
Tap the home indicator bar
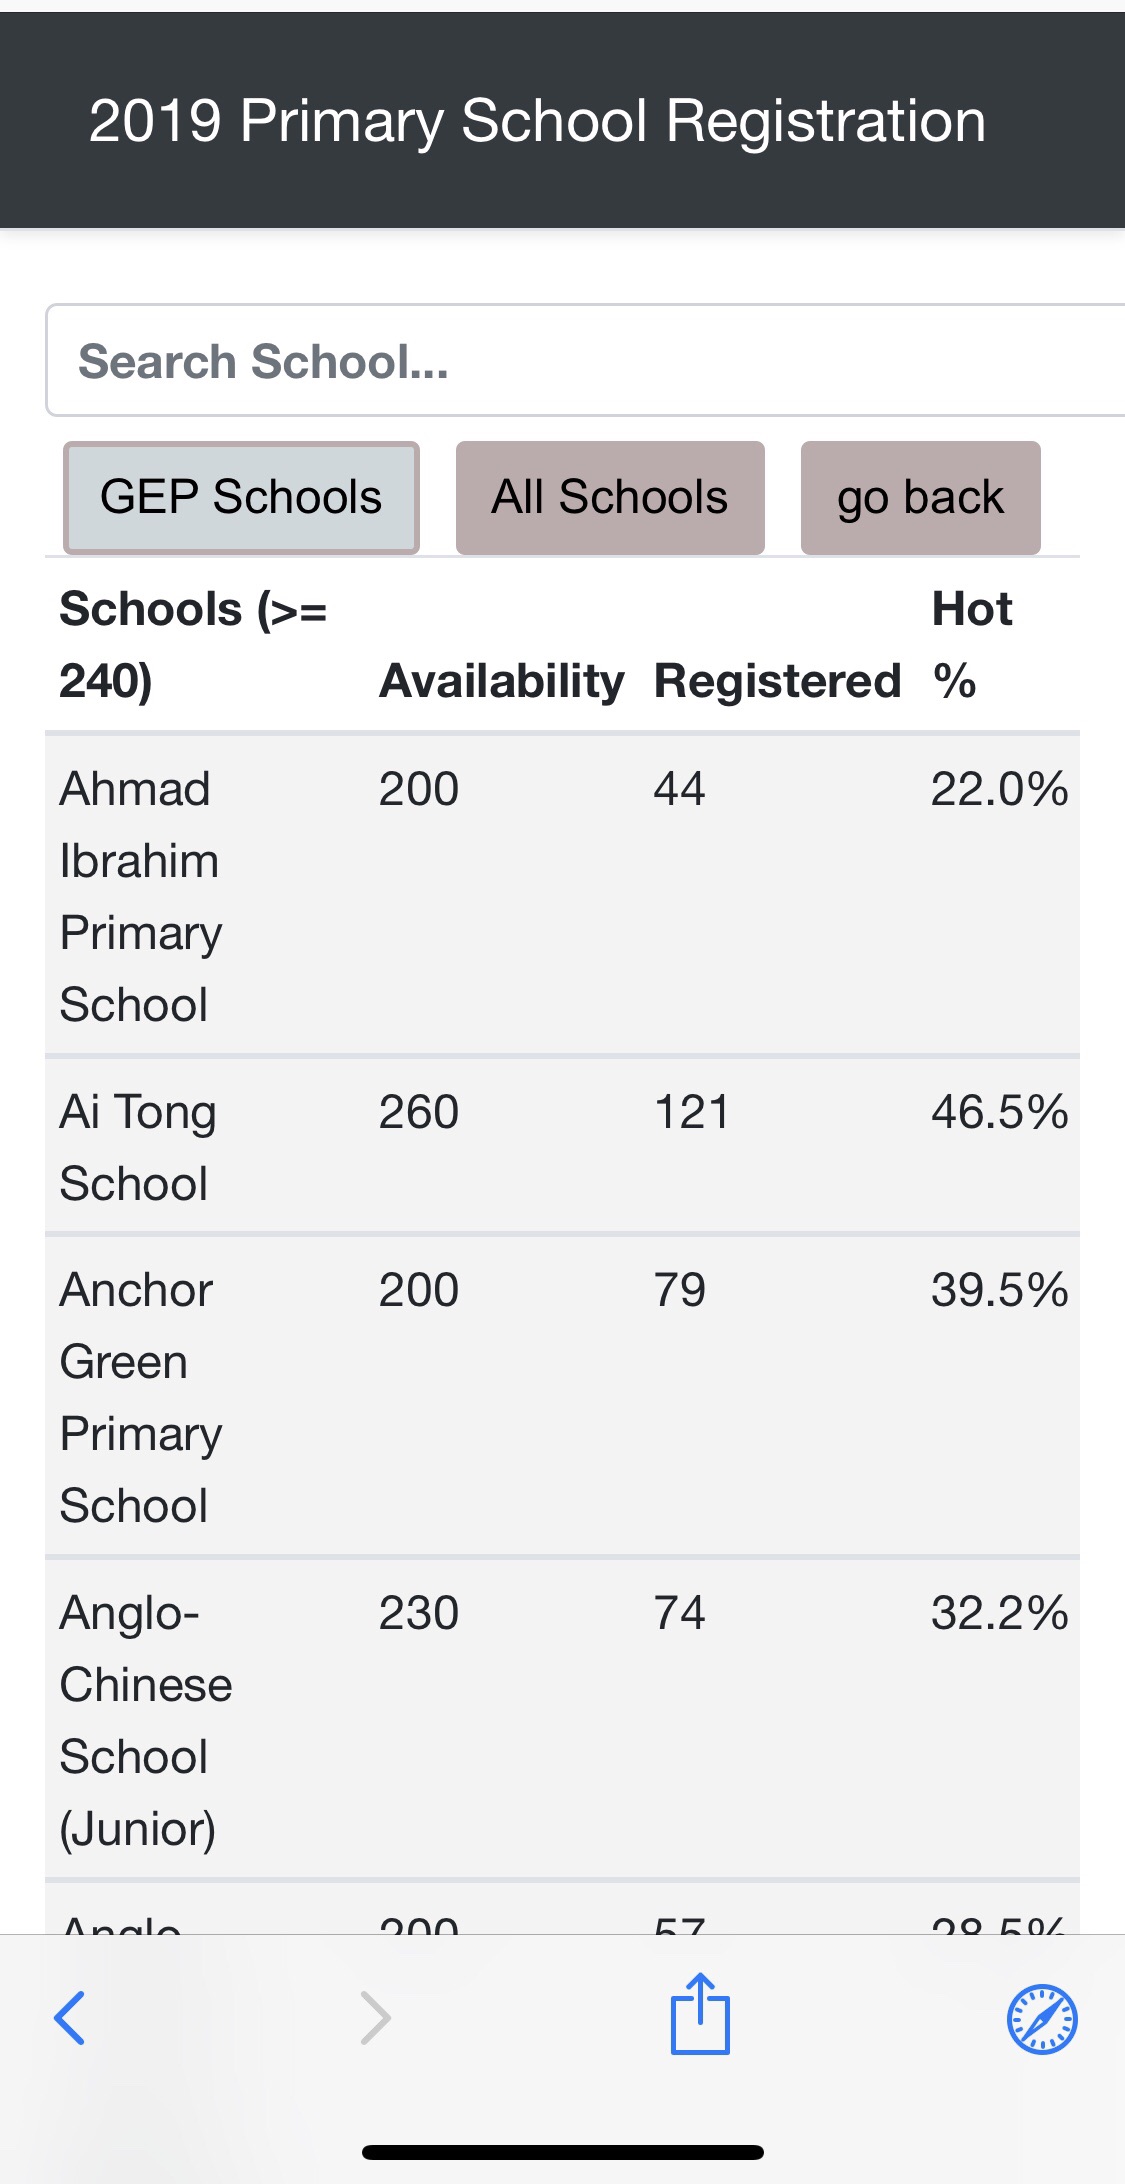click(x=562, y=2152)
